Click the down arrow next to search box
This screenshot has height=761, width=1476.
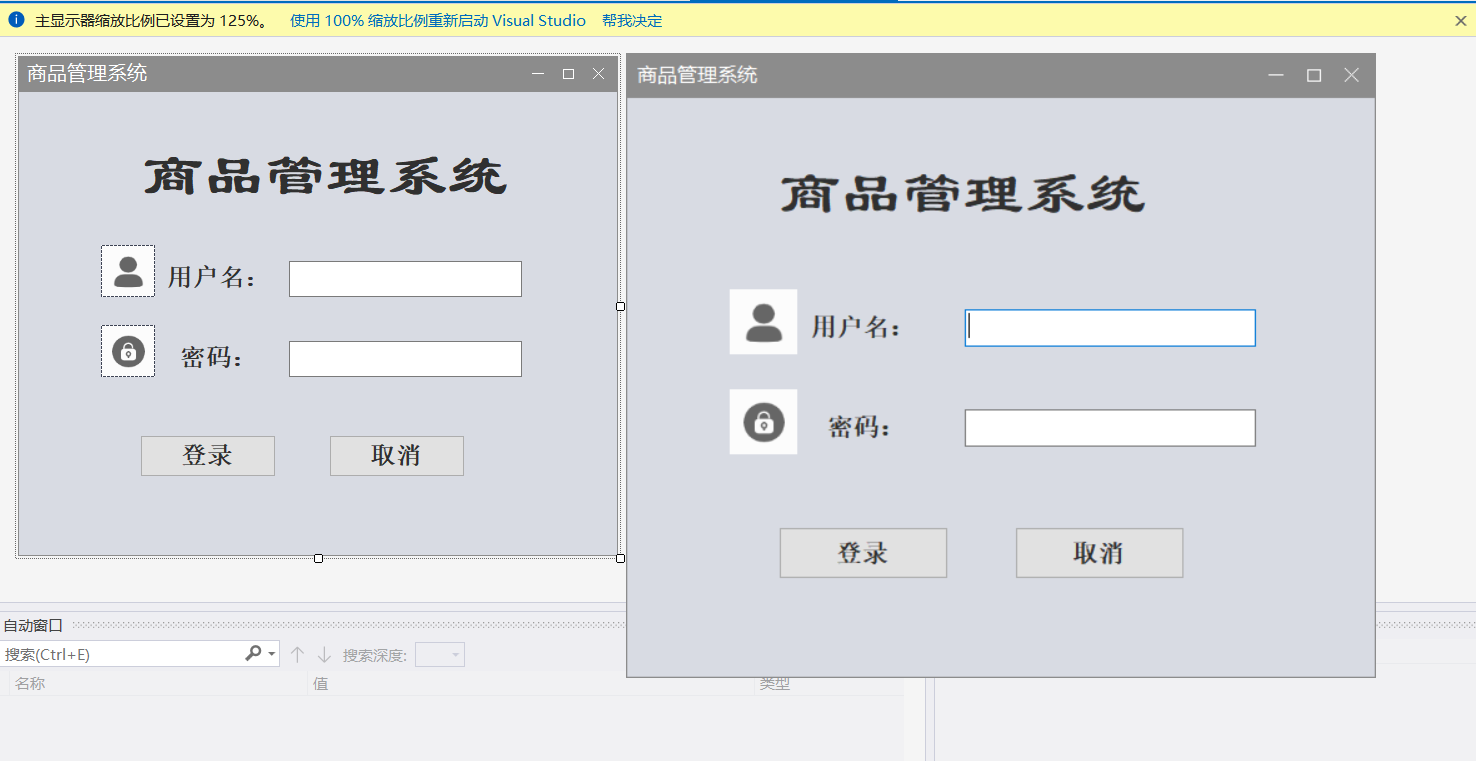click(324, 655)
